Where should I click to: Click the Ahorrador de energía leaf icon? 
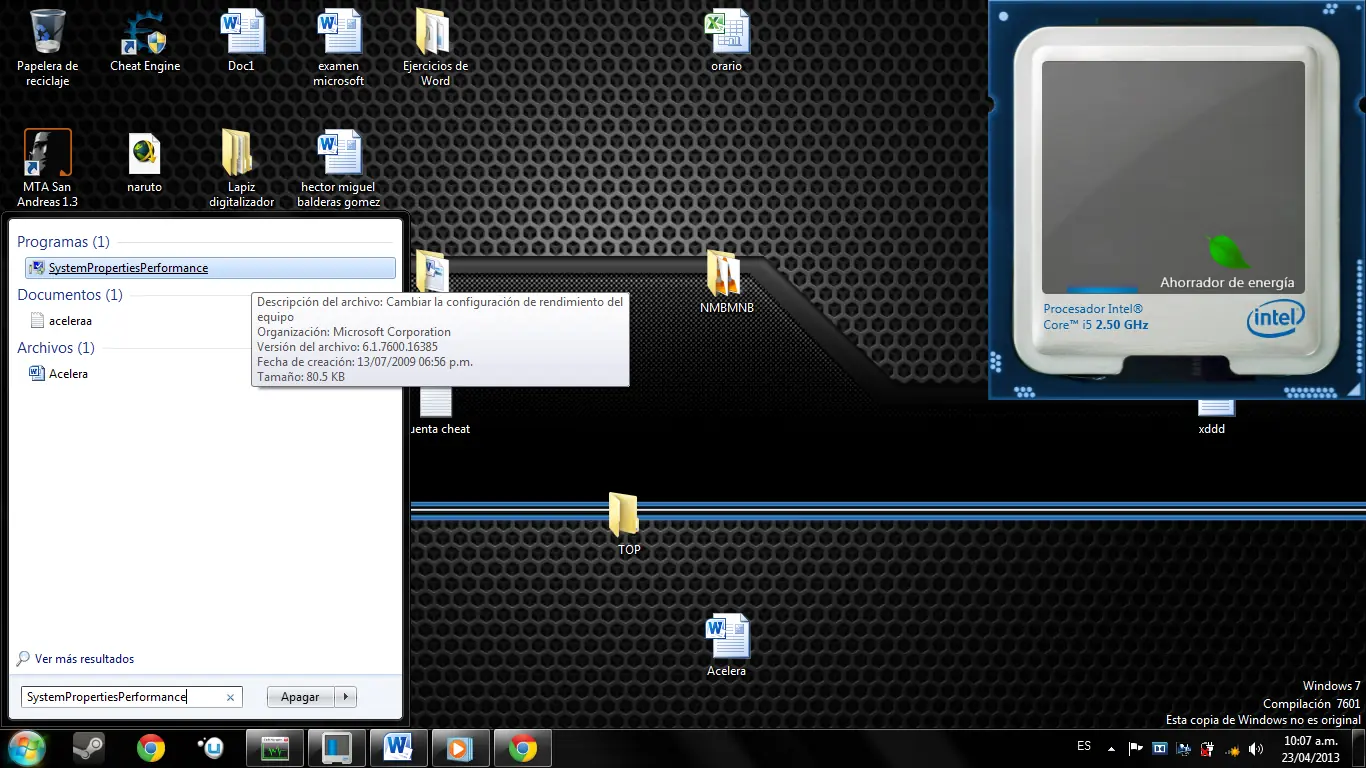tap(1228, 252)
